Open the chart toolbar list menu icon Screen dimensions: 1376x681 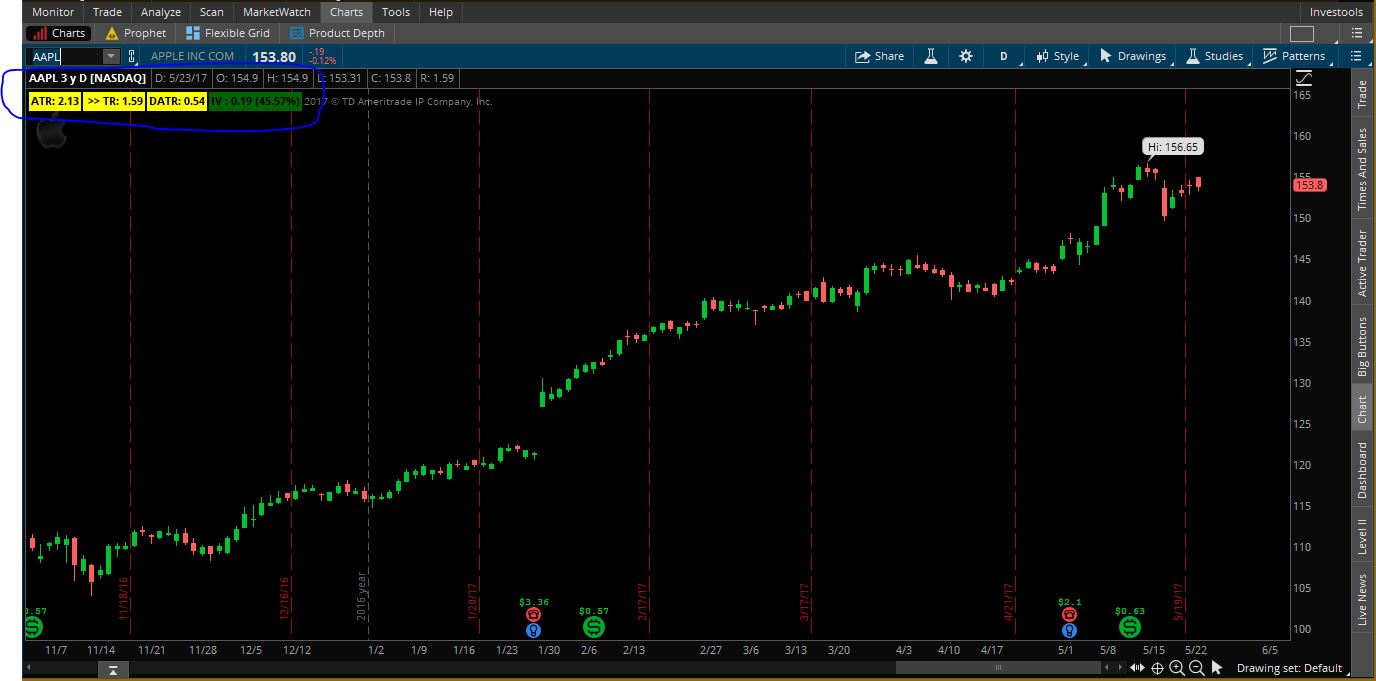(1356, 56)
